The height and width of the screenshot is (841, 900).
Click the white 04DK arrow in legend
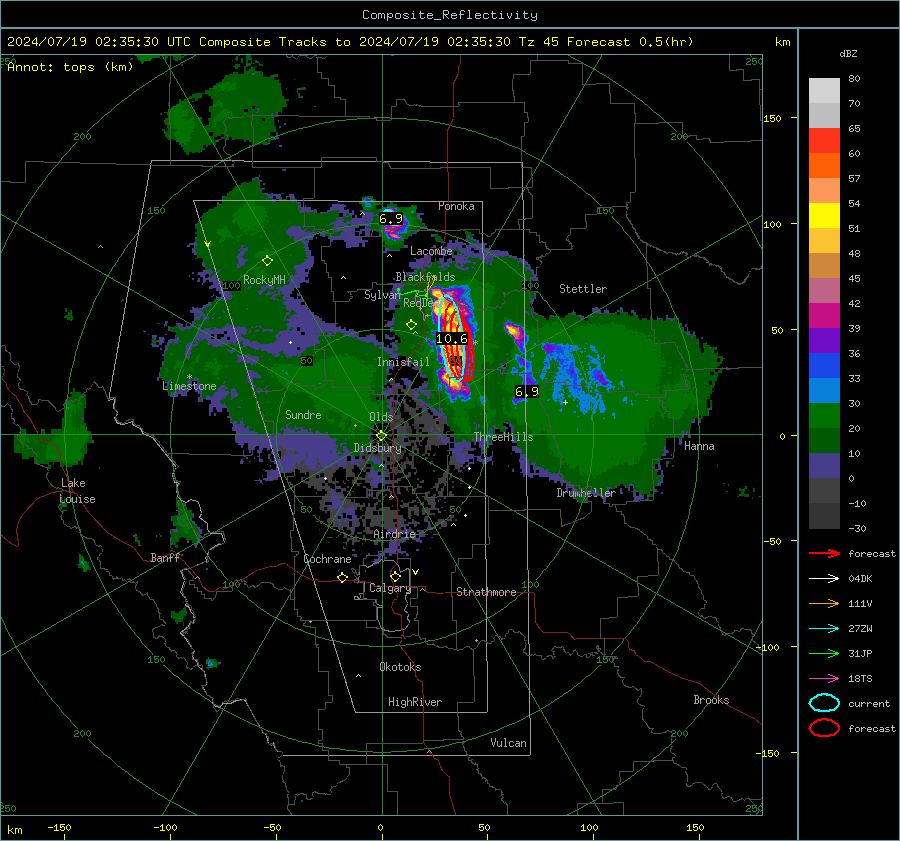[824, 578]
